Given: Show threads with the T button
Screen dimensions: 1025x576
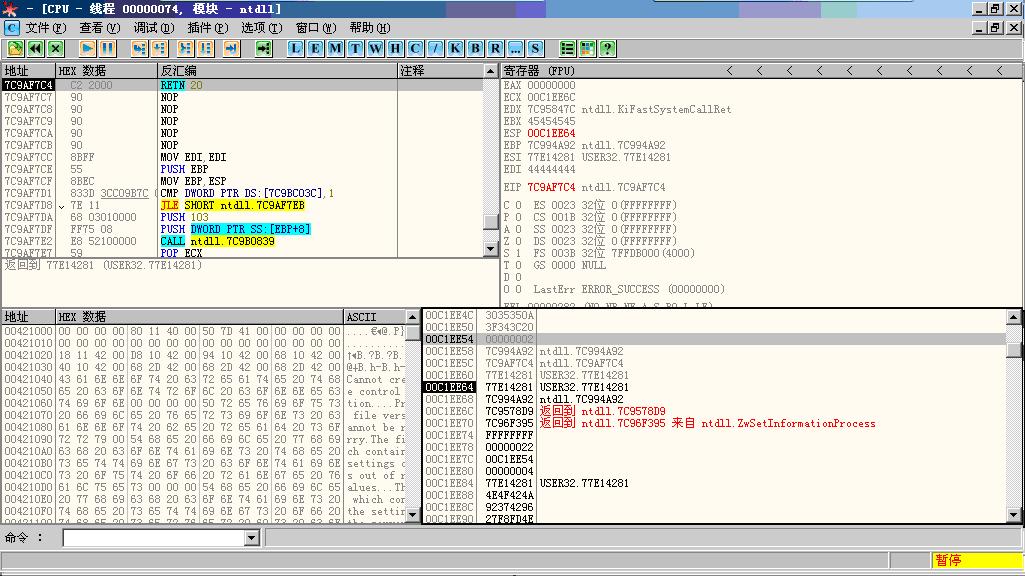Looking at the screenshot, I should click(x=355, y=48).
